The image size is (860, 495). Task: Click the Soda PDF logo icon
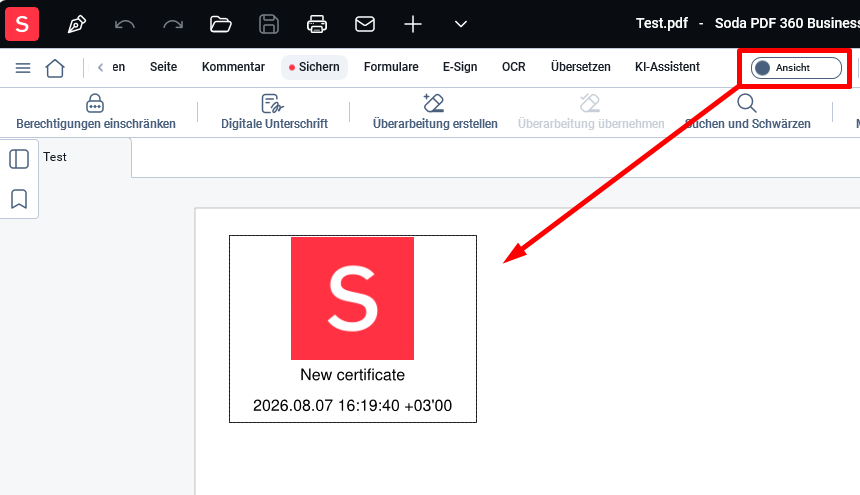(22, 24)
